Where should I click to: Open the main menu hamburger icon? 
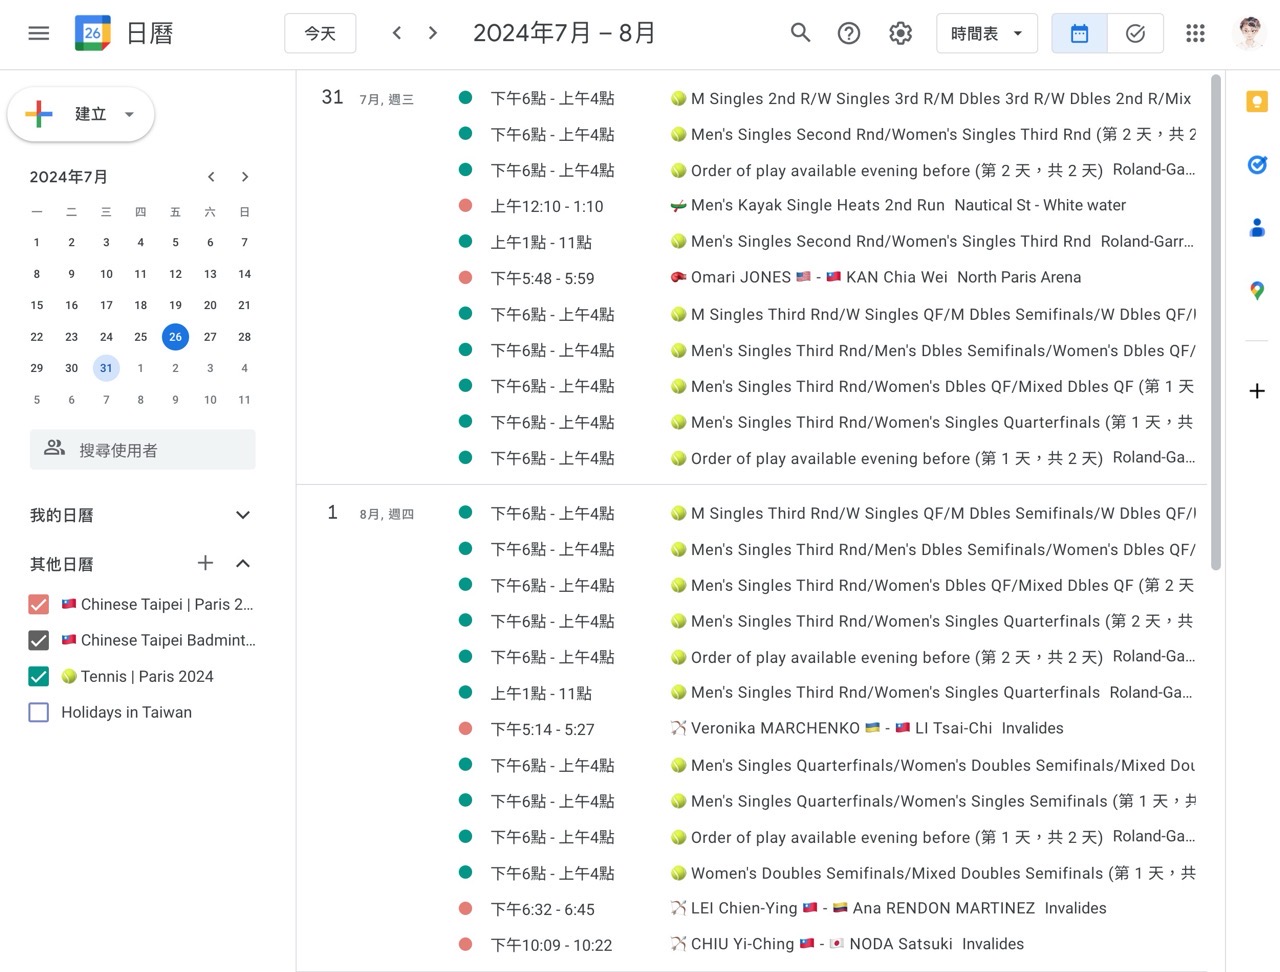click(x=39, y=33)
